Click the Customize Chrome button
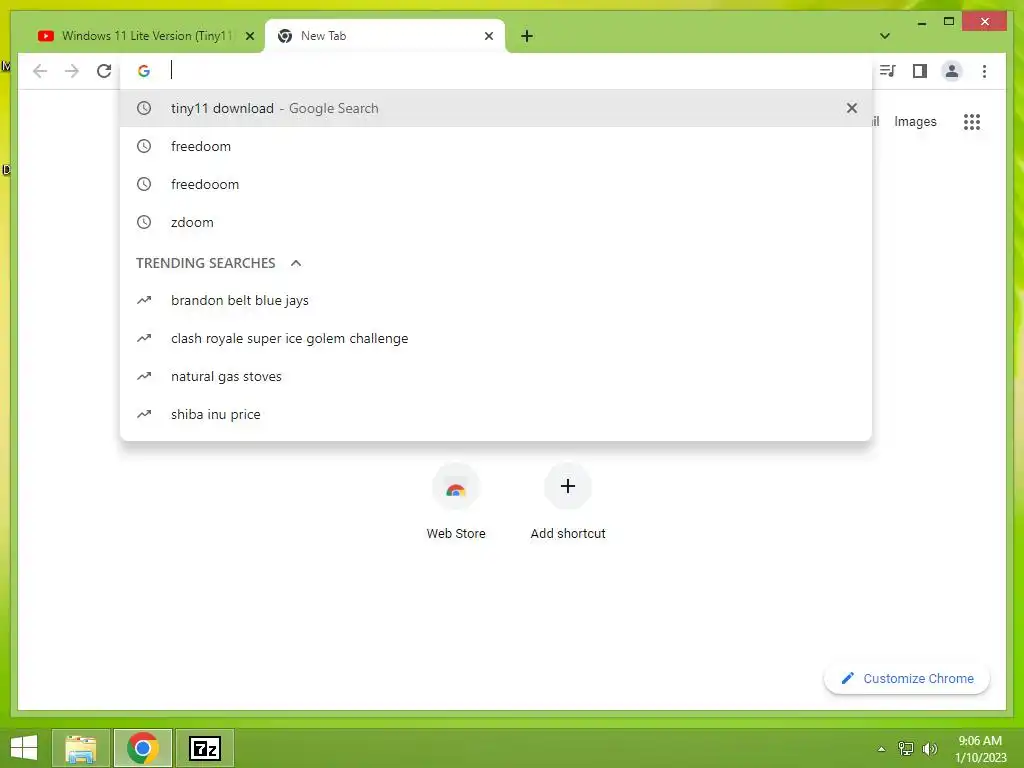1024x768 pixels. [x=907, y=679]
